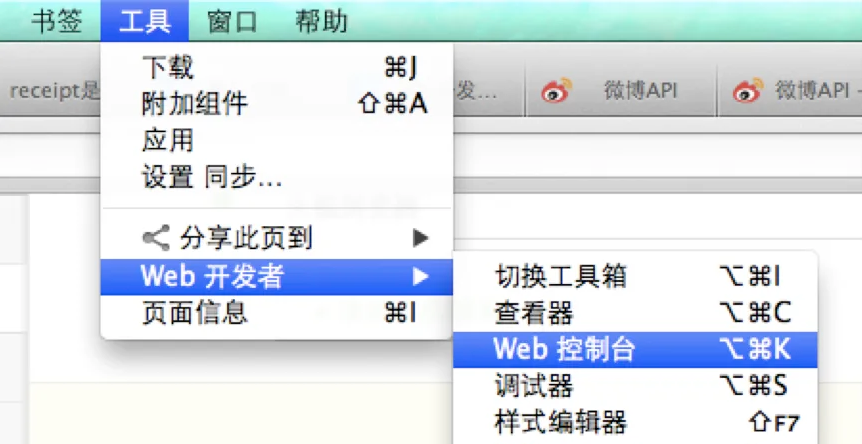The image size is (862, 444).
Task: Click the Weibo logo on the 微博API tab
Action: pyautogui.click(x=557, y=91)
